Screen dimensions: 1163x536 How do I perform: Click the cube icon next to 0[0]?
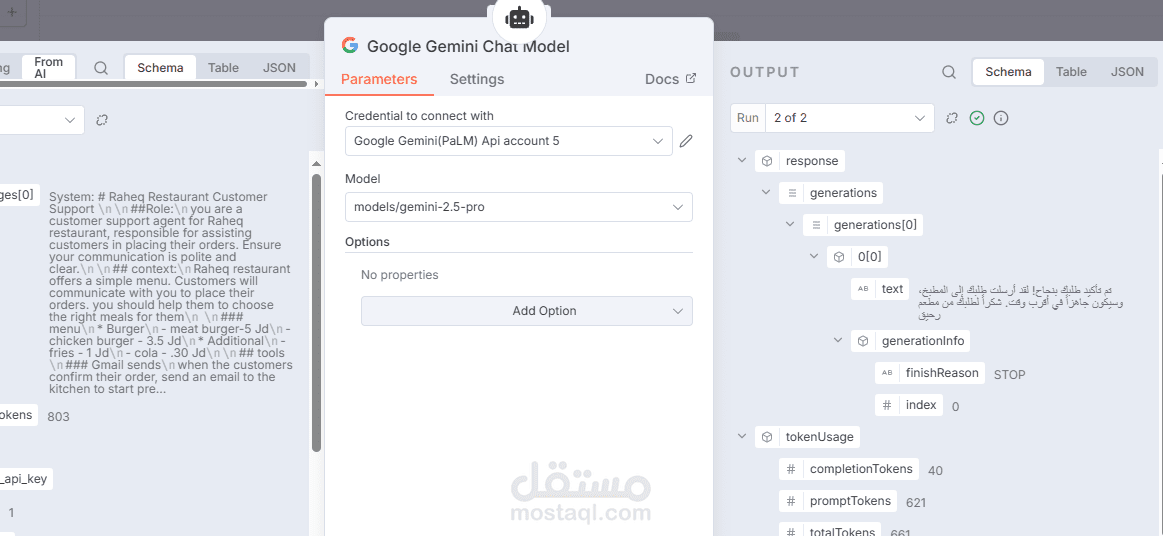[x=839, y=257]
